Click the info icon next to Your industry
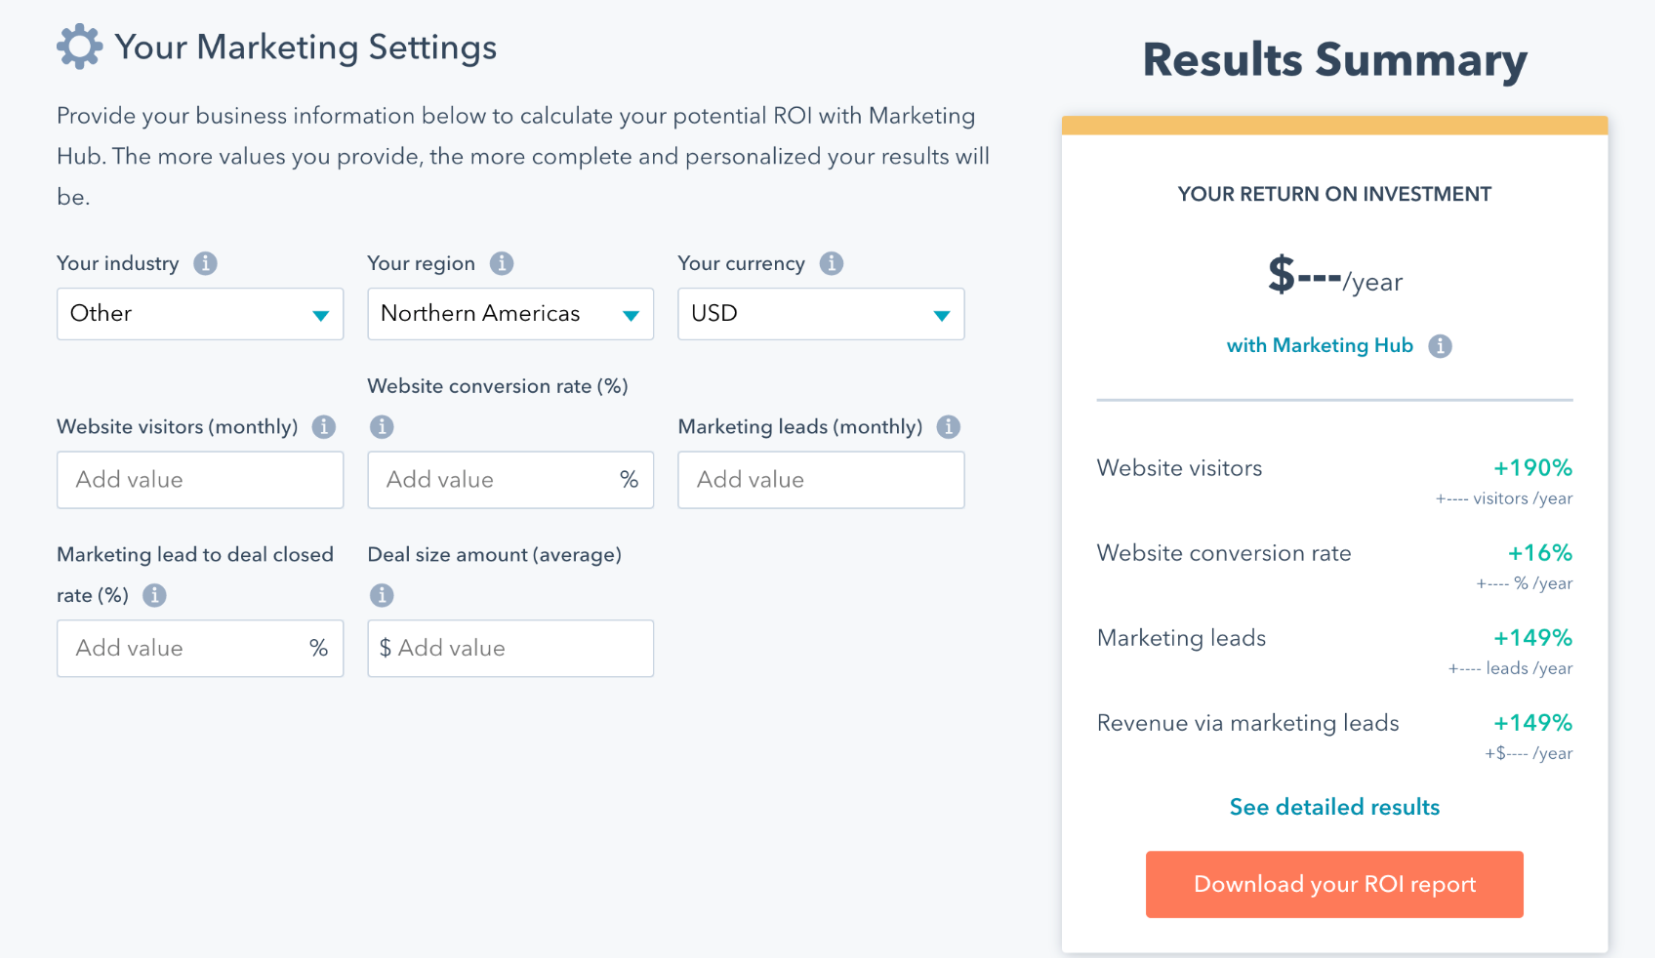The image size is (1655, 959). [205, 263]
